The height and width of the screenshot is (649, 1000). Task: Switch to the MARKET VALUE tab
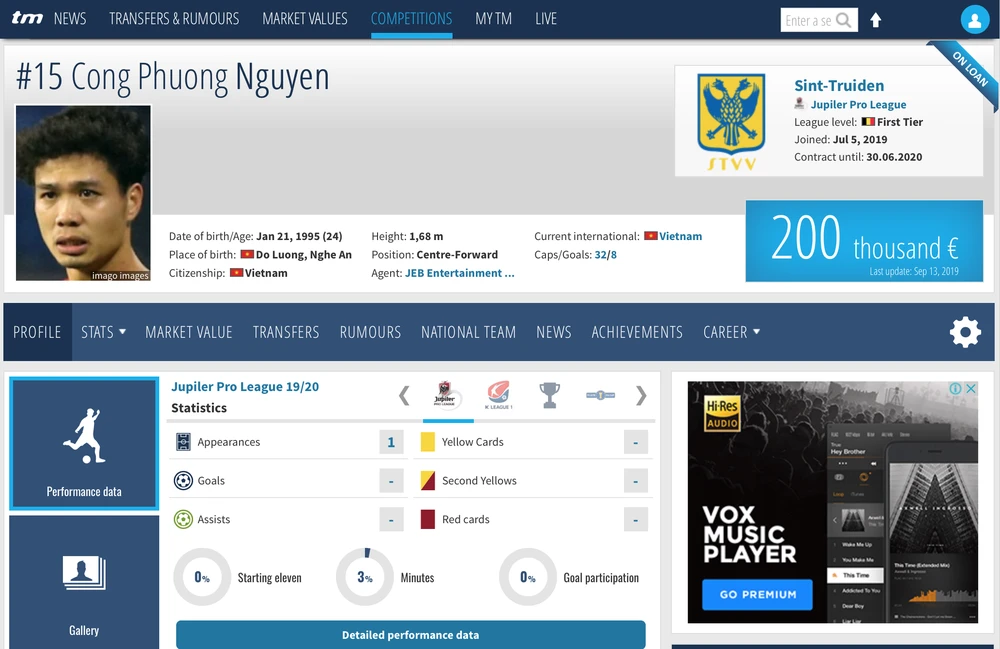(x=188, y=332)
